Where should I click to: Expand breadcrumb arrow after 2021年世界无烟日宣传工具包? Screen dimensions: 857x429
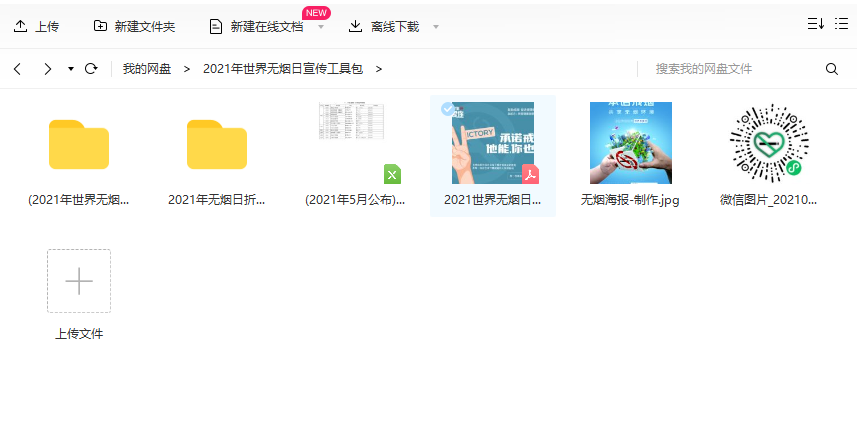(378, 69)
